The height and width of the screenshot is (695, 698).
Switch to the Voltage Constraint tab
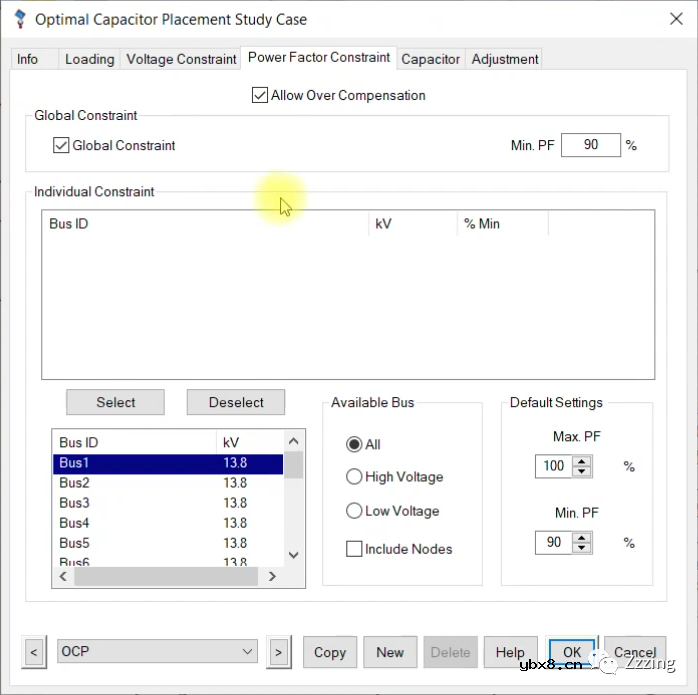181,59
